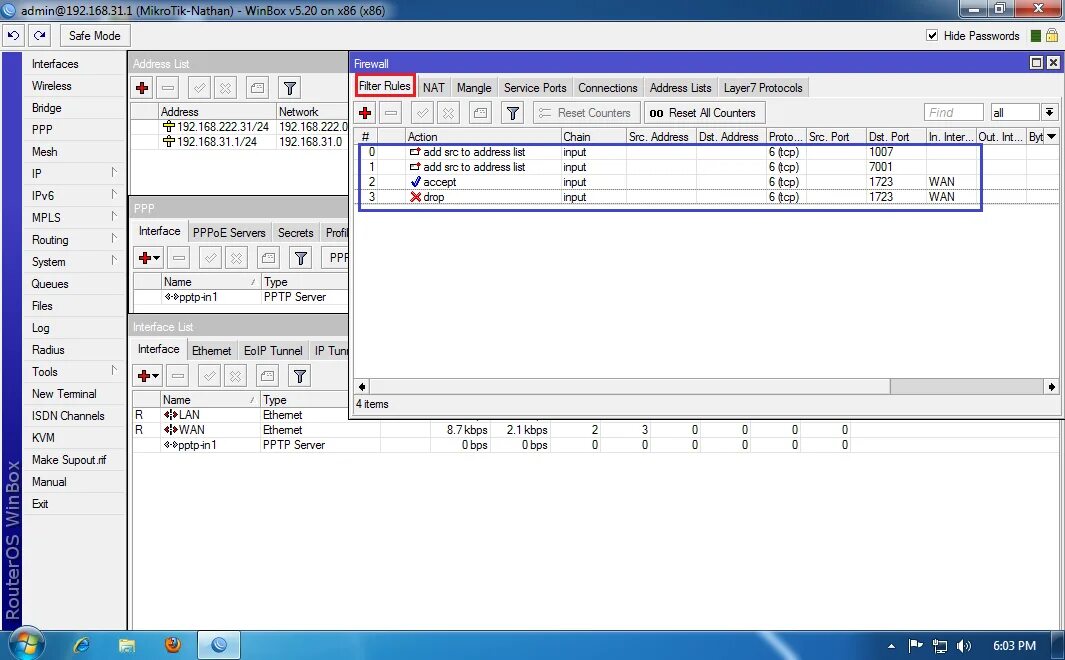Open Secrets tab in PPP window

tap(295, 232)
